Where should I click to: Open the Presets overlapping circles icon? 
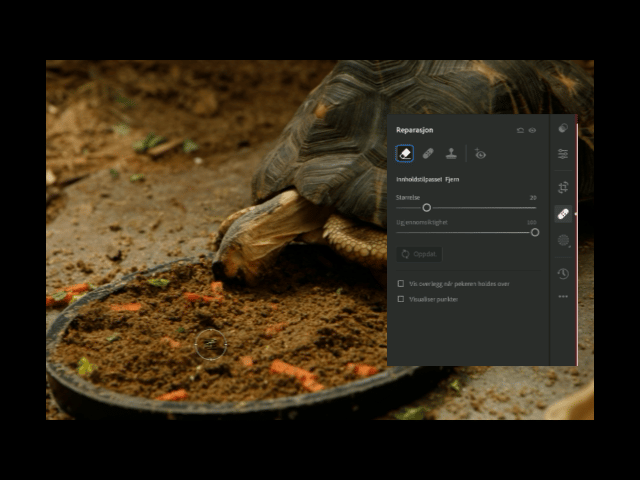click(x=563, y=128)
